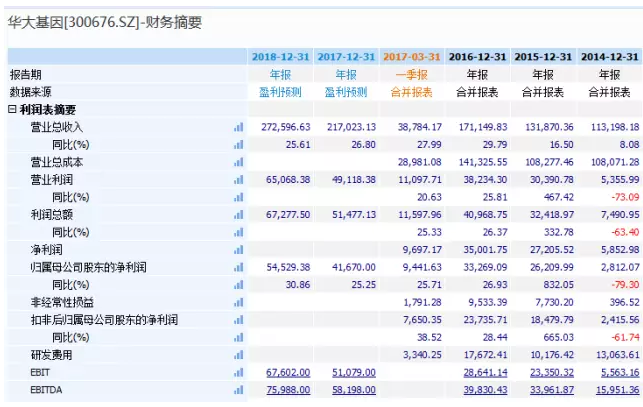643x407 pixels.
Task: Show trend chart for 营业利润
Action: point(238,180)
